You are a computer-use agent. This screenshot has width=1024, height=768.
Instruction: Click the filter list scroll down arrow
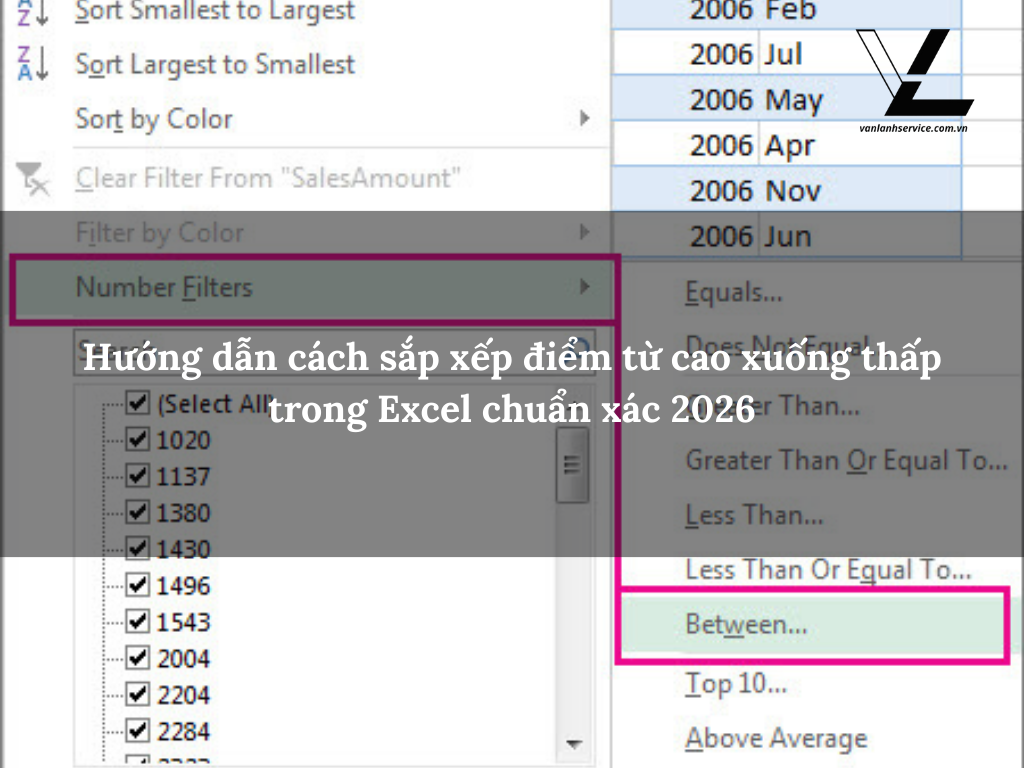click(574, 744)
